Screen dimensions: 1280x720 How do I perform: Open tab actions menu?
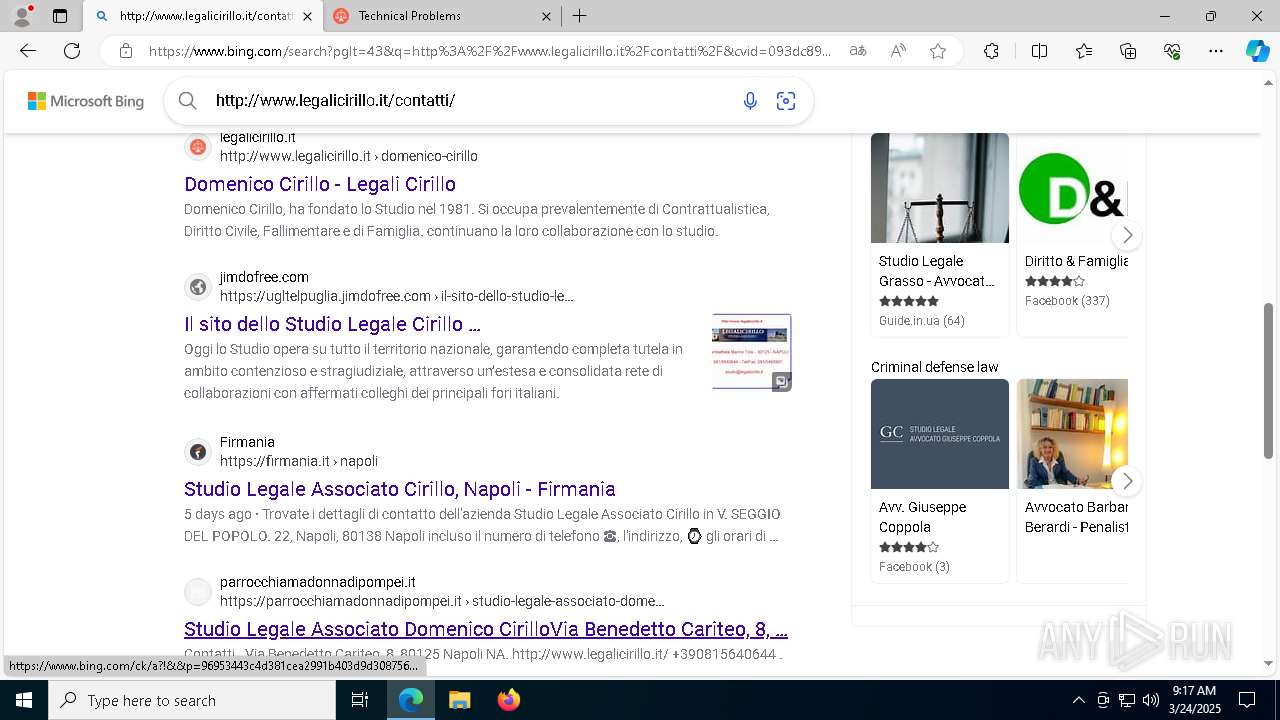60,16
